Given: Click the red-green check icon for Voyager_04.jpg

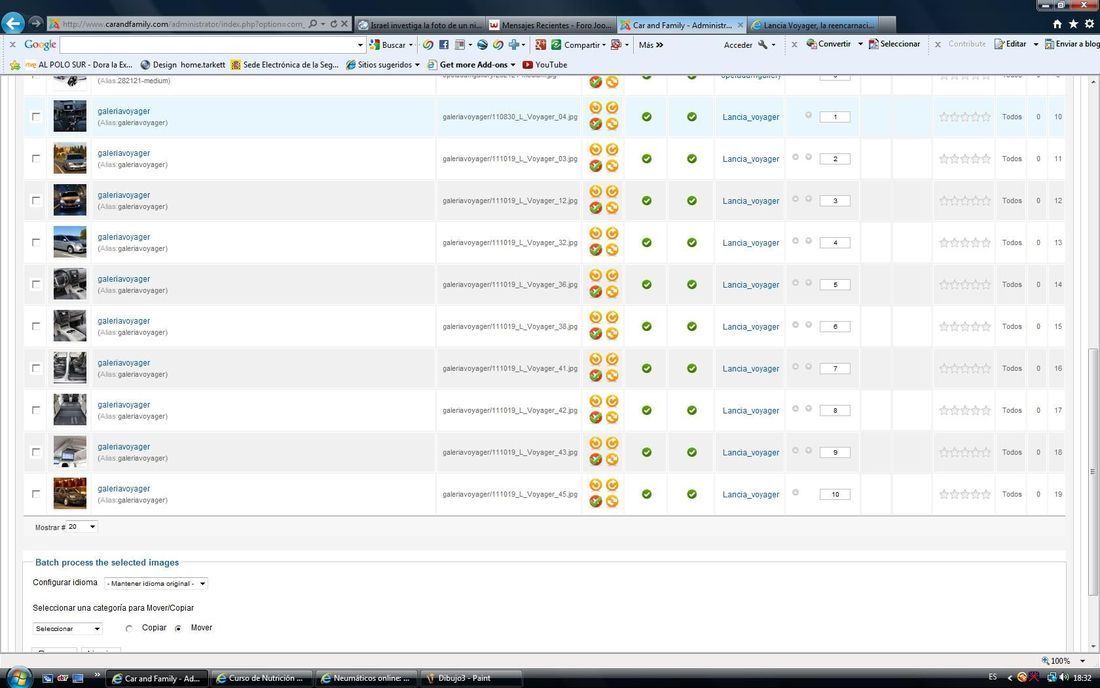Looking at the screenshot, I should 595,124.
